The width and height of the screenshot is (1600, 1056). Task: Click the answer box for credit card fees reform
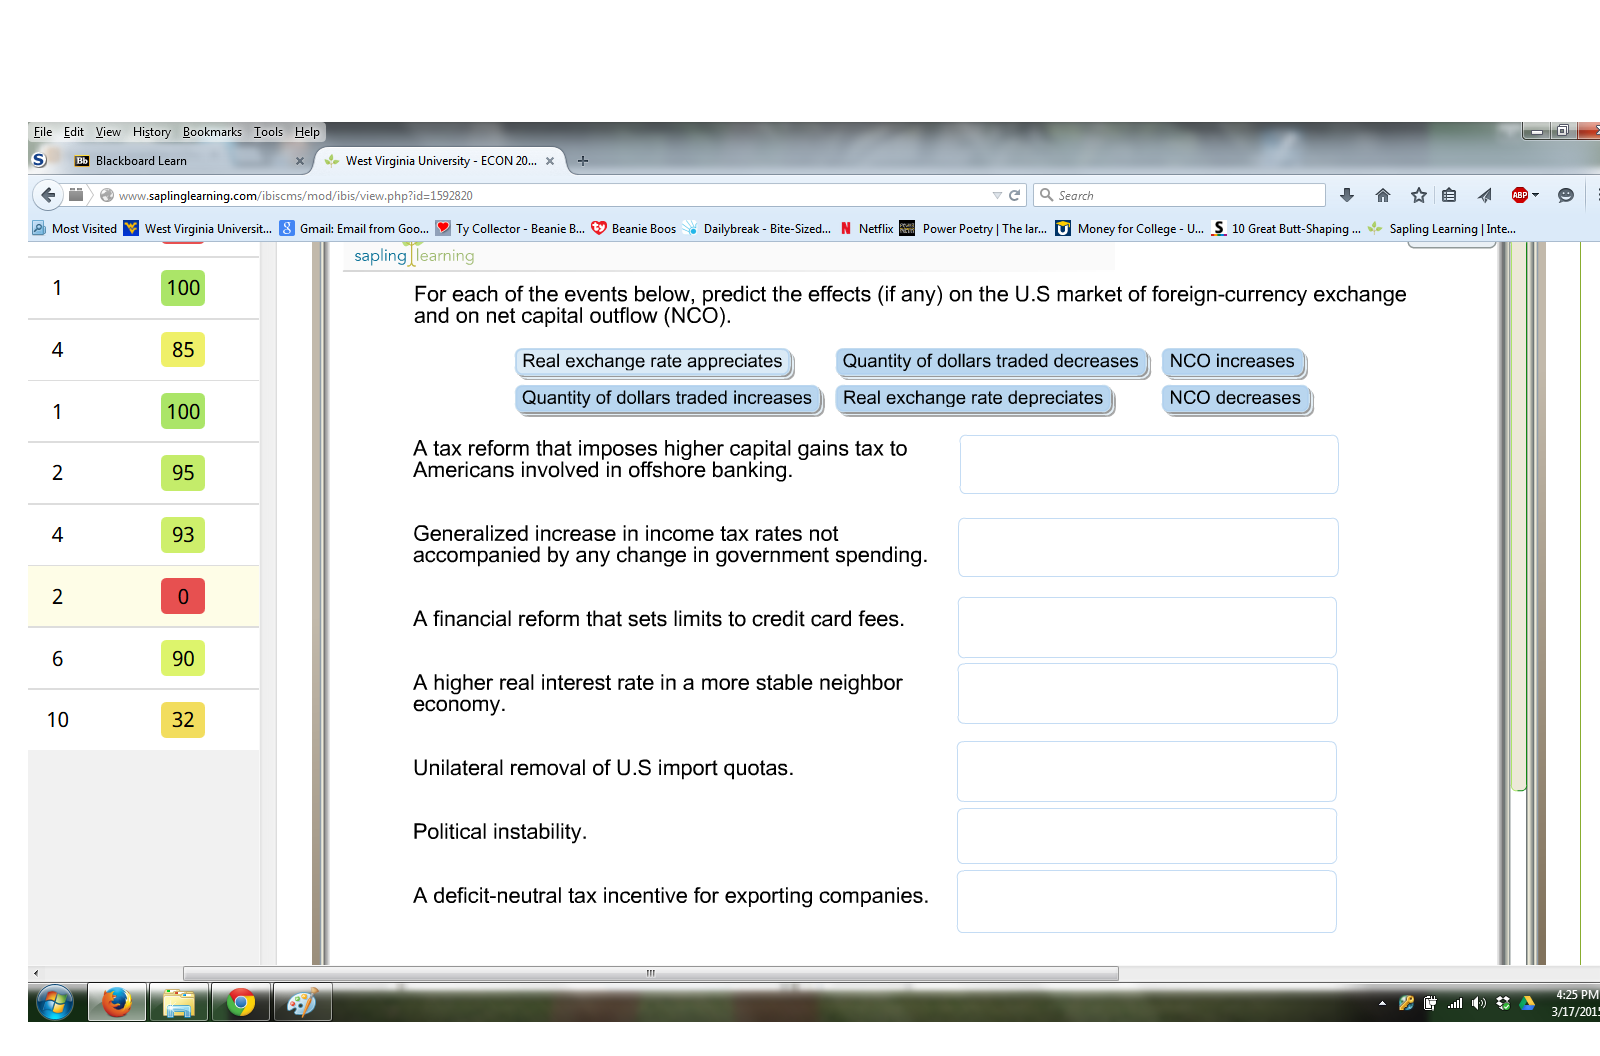pyautogui.click(x=1147, y=627)
